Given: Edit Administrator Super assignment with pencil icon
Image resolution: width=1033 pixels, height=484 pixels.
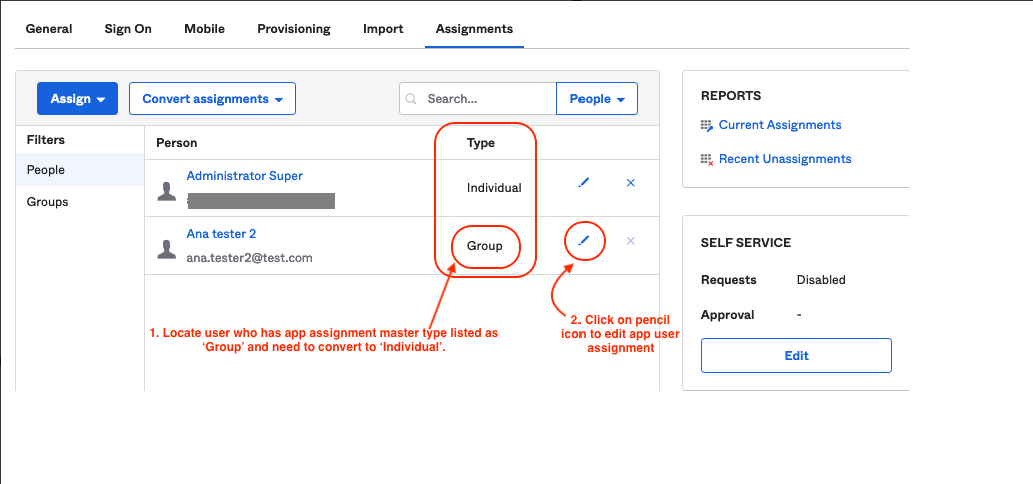Looking at the screenshot, I should coord(583,182).
